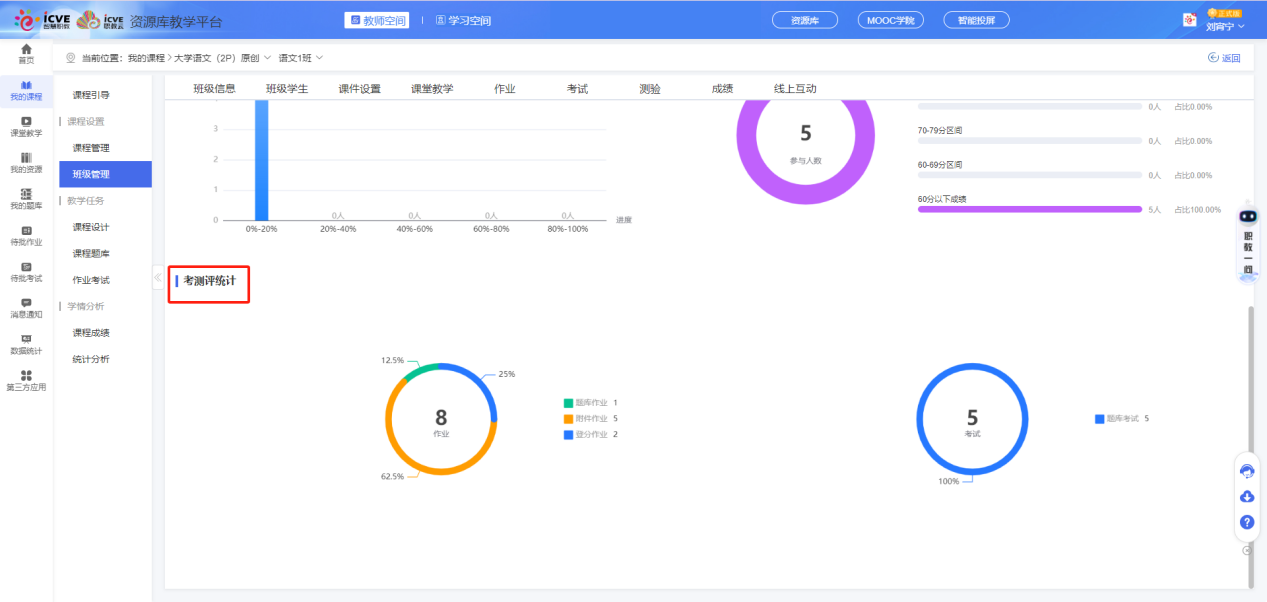Screen dimensions: 1267x602
Task: Click the 返回 link
Action: point(1224,58)
